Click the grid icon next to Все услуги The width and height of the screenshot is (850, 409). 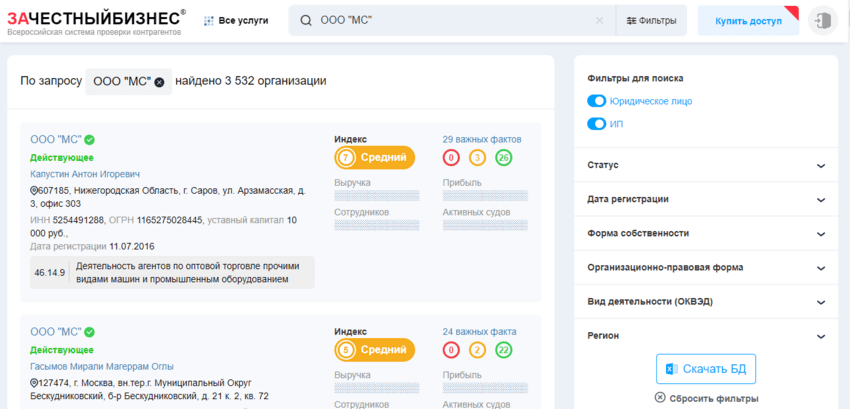tap(209, 21)
